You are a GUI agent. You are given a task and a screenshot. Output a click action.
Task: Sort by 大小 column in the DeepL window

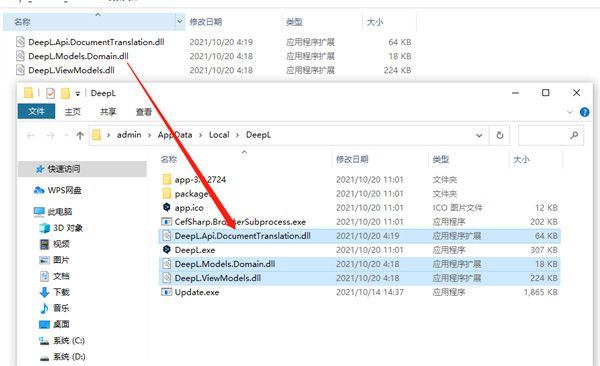[521, 159]
